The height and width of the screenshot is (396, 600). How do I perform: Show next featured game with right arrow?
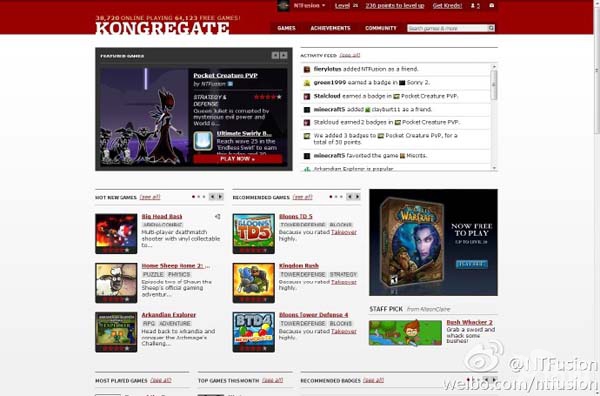[284, 55]
